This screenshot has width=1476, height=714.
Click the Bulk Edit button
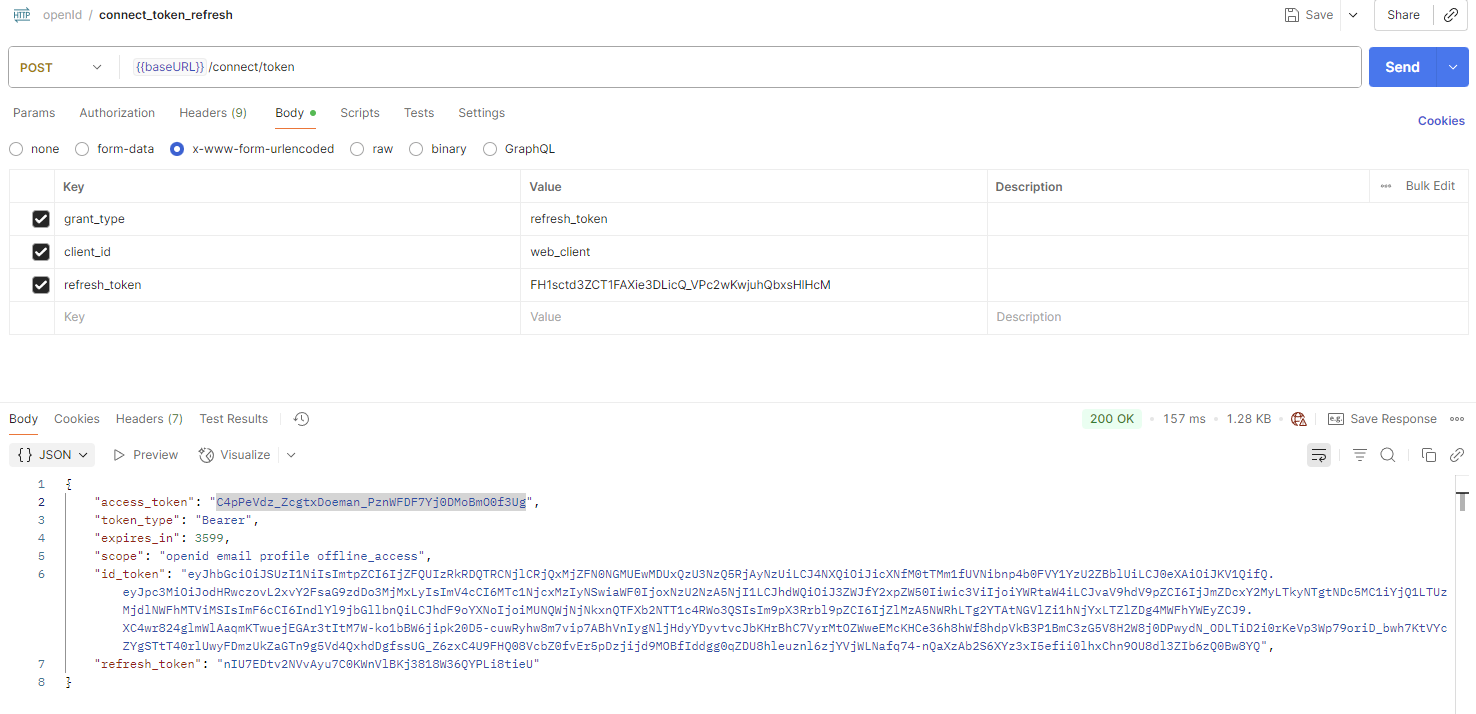tap(1430, 186)
